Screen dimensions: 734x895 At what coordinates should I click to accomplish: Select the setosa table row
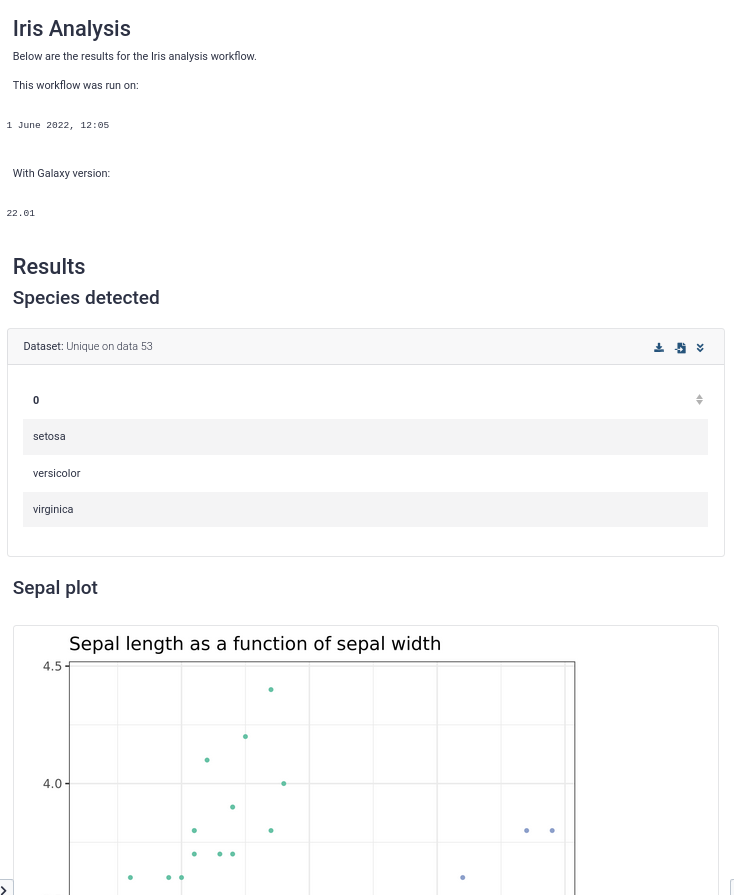tap(365, 437)
